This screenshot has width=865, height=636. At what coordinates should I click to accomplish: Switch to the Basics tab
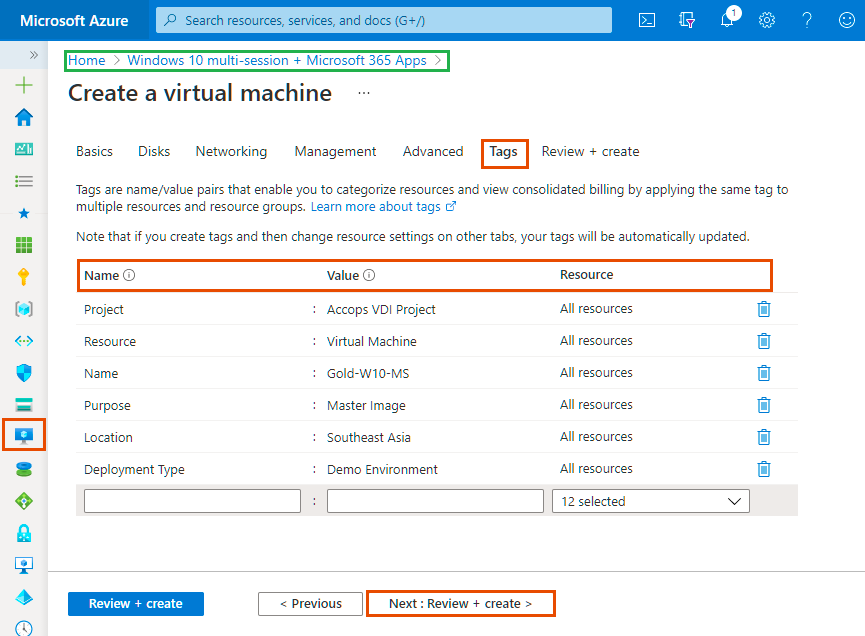(x=94, y=152)
